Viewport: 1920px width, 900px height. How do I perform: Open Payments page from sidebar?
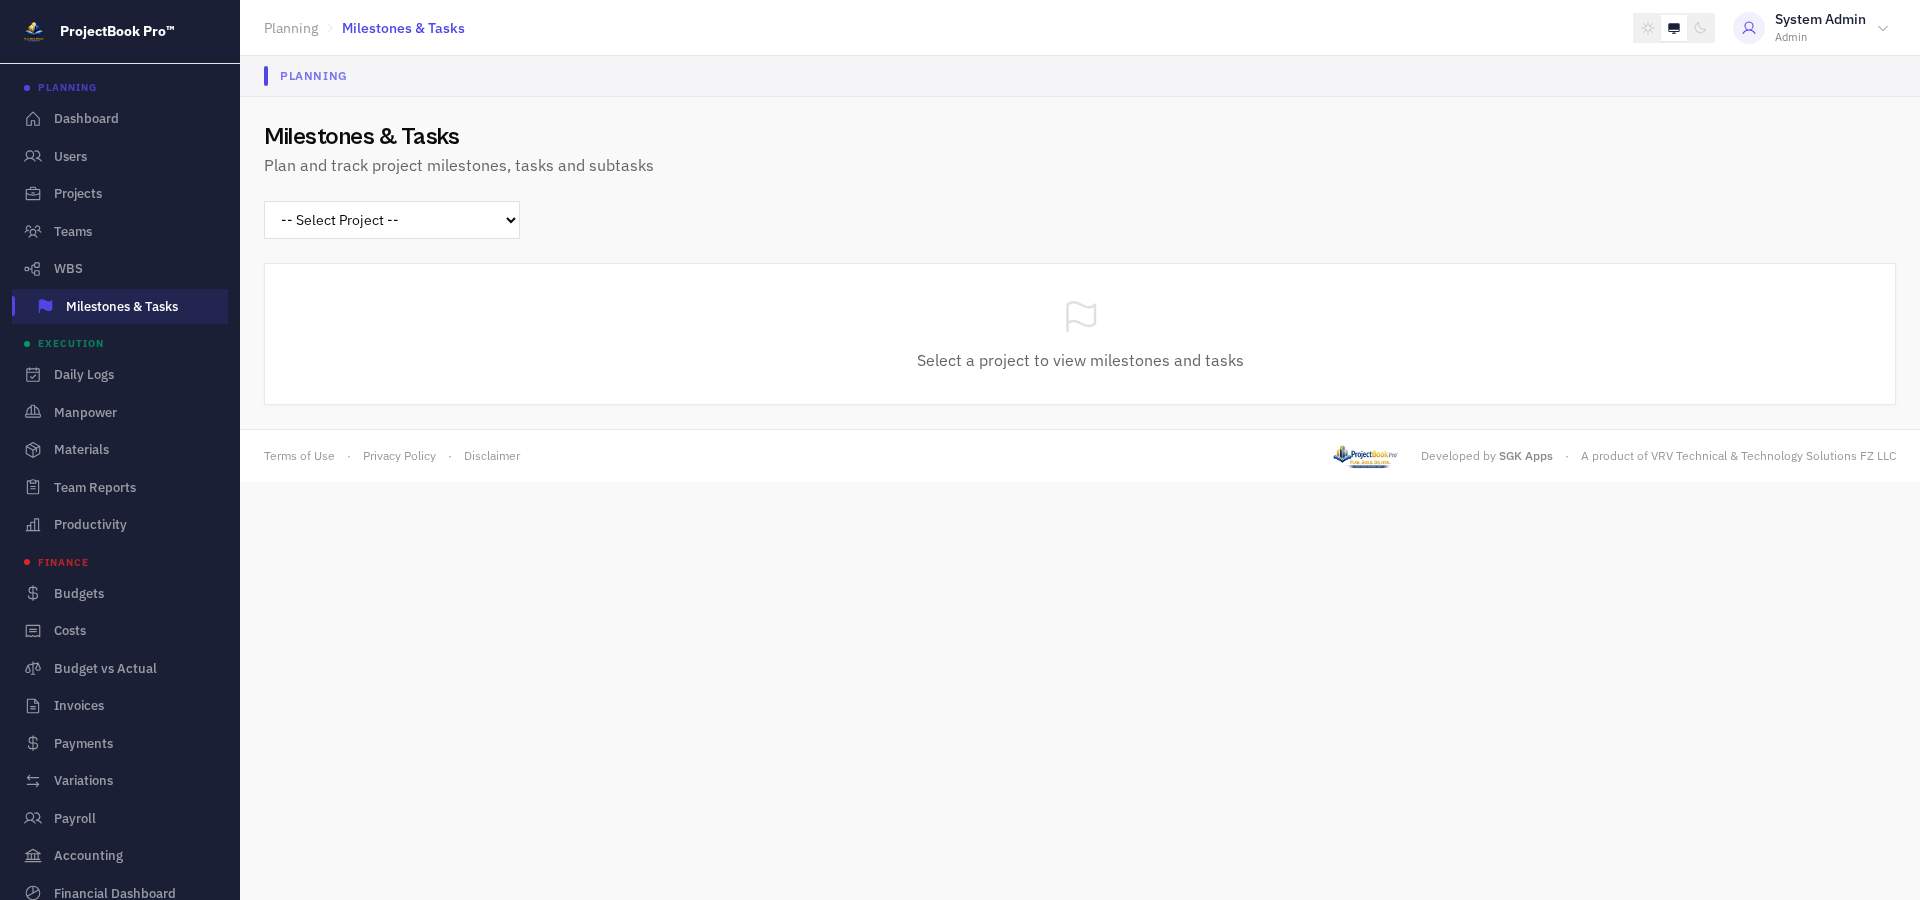pyautogui.click(x=120, y=743)
